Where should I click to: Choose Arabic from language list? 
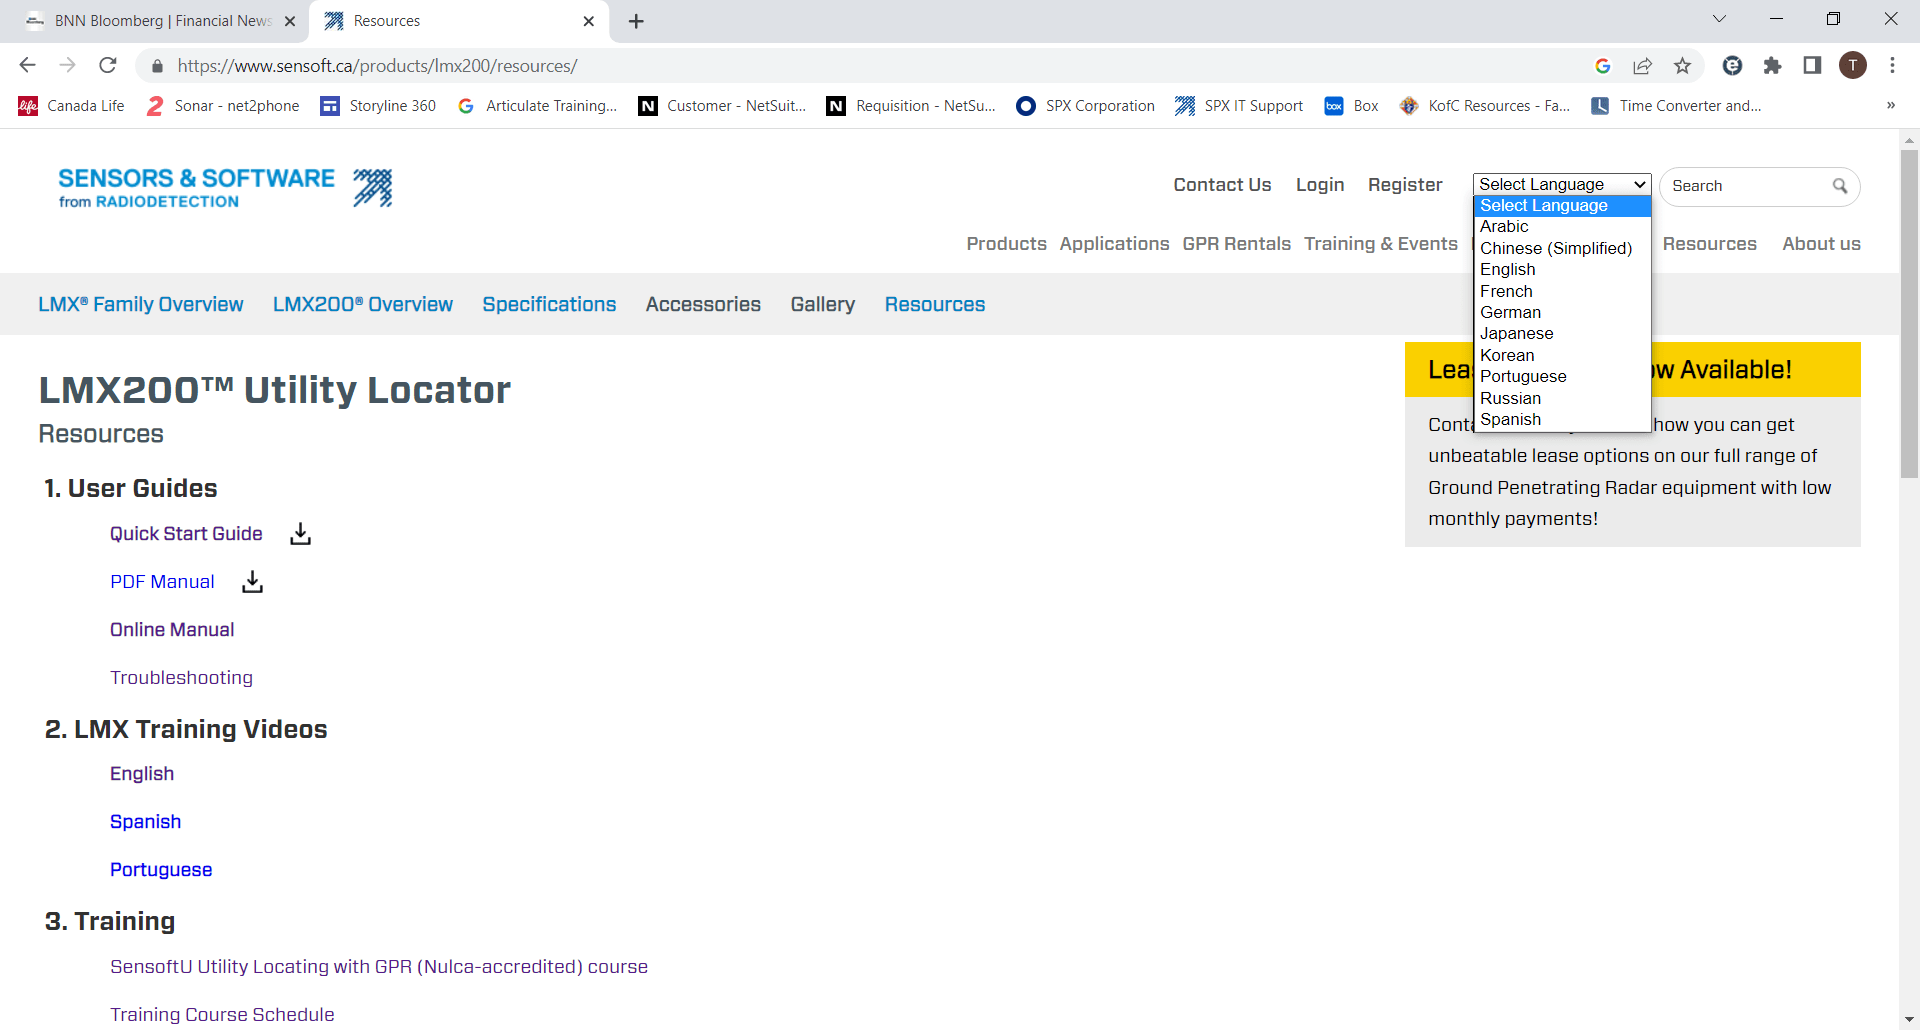[x=1562, y=227]
